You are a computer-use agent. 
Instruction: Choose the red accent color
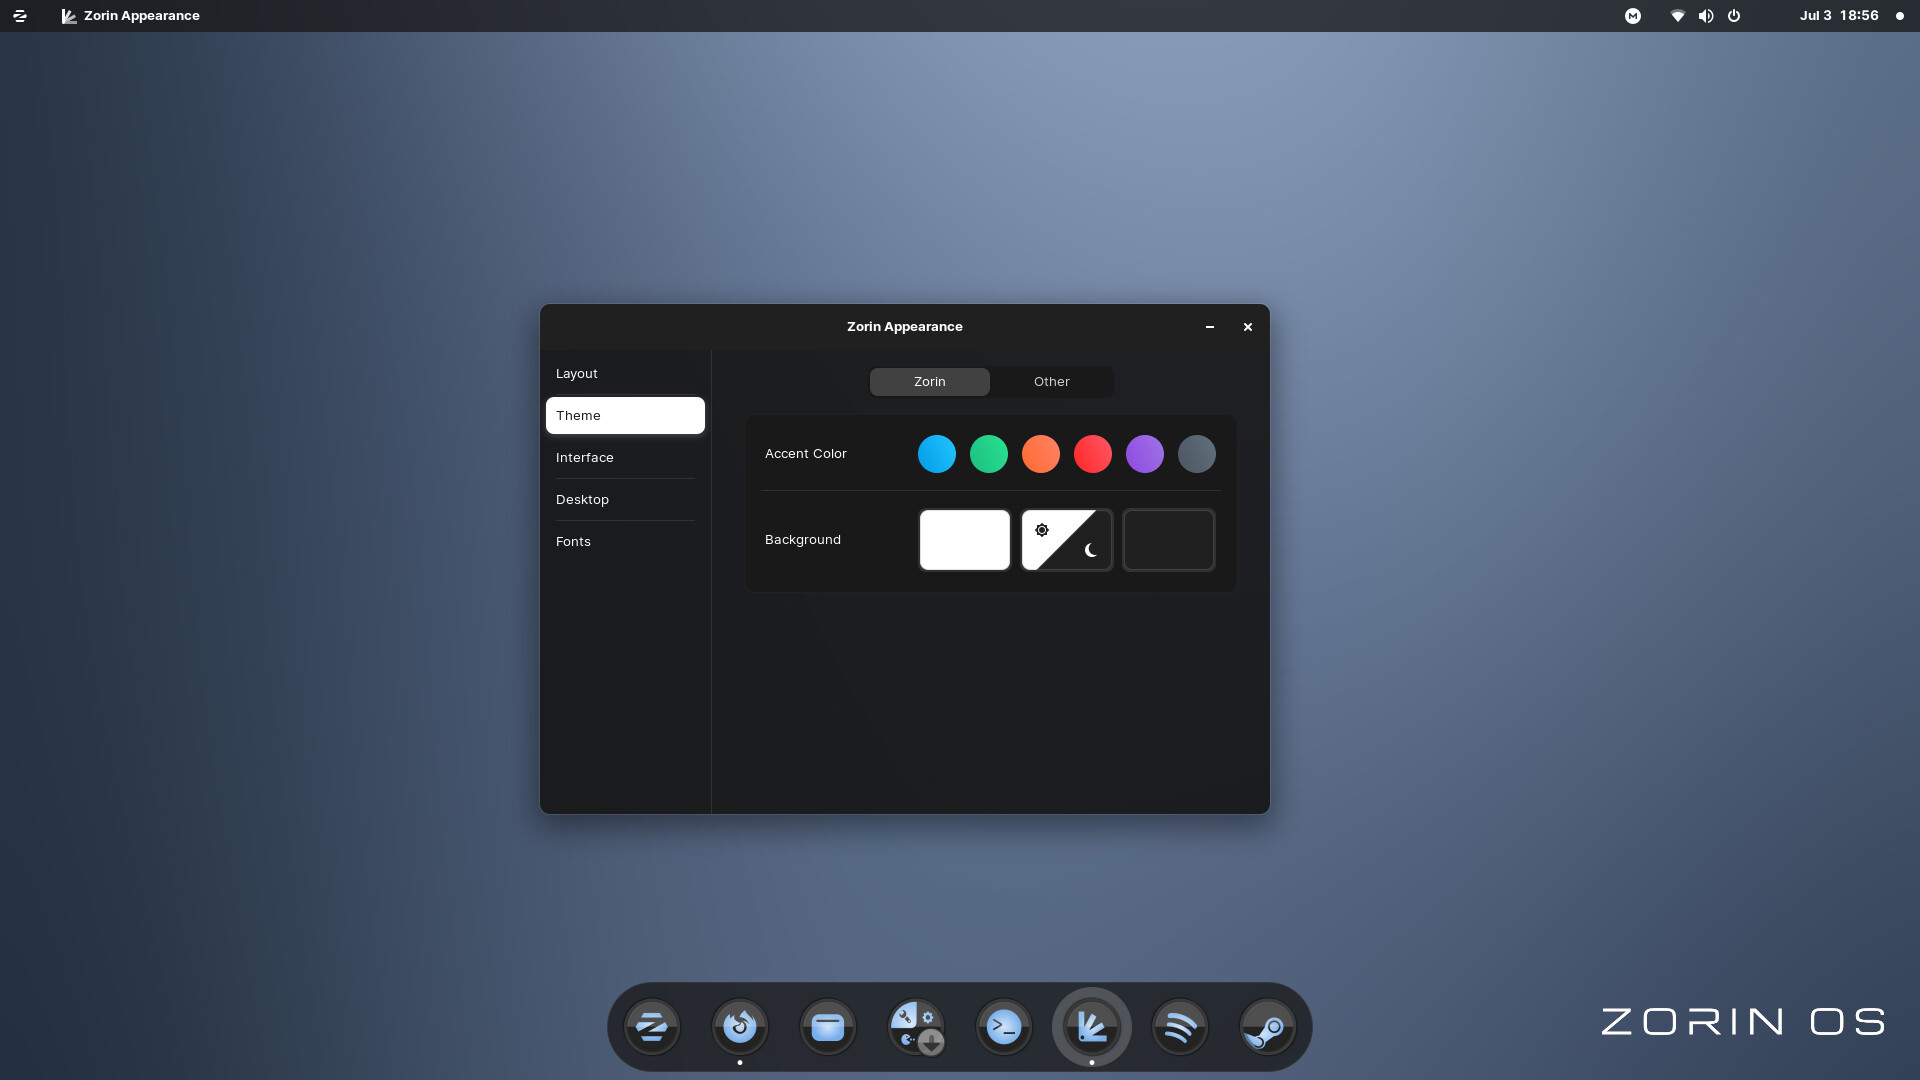[1093, 454]
